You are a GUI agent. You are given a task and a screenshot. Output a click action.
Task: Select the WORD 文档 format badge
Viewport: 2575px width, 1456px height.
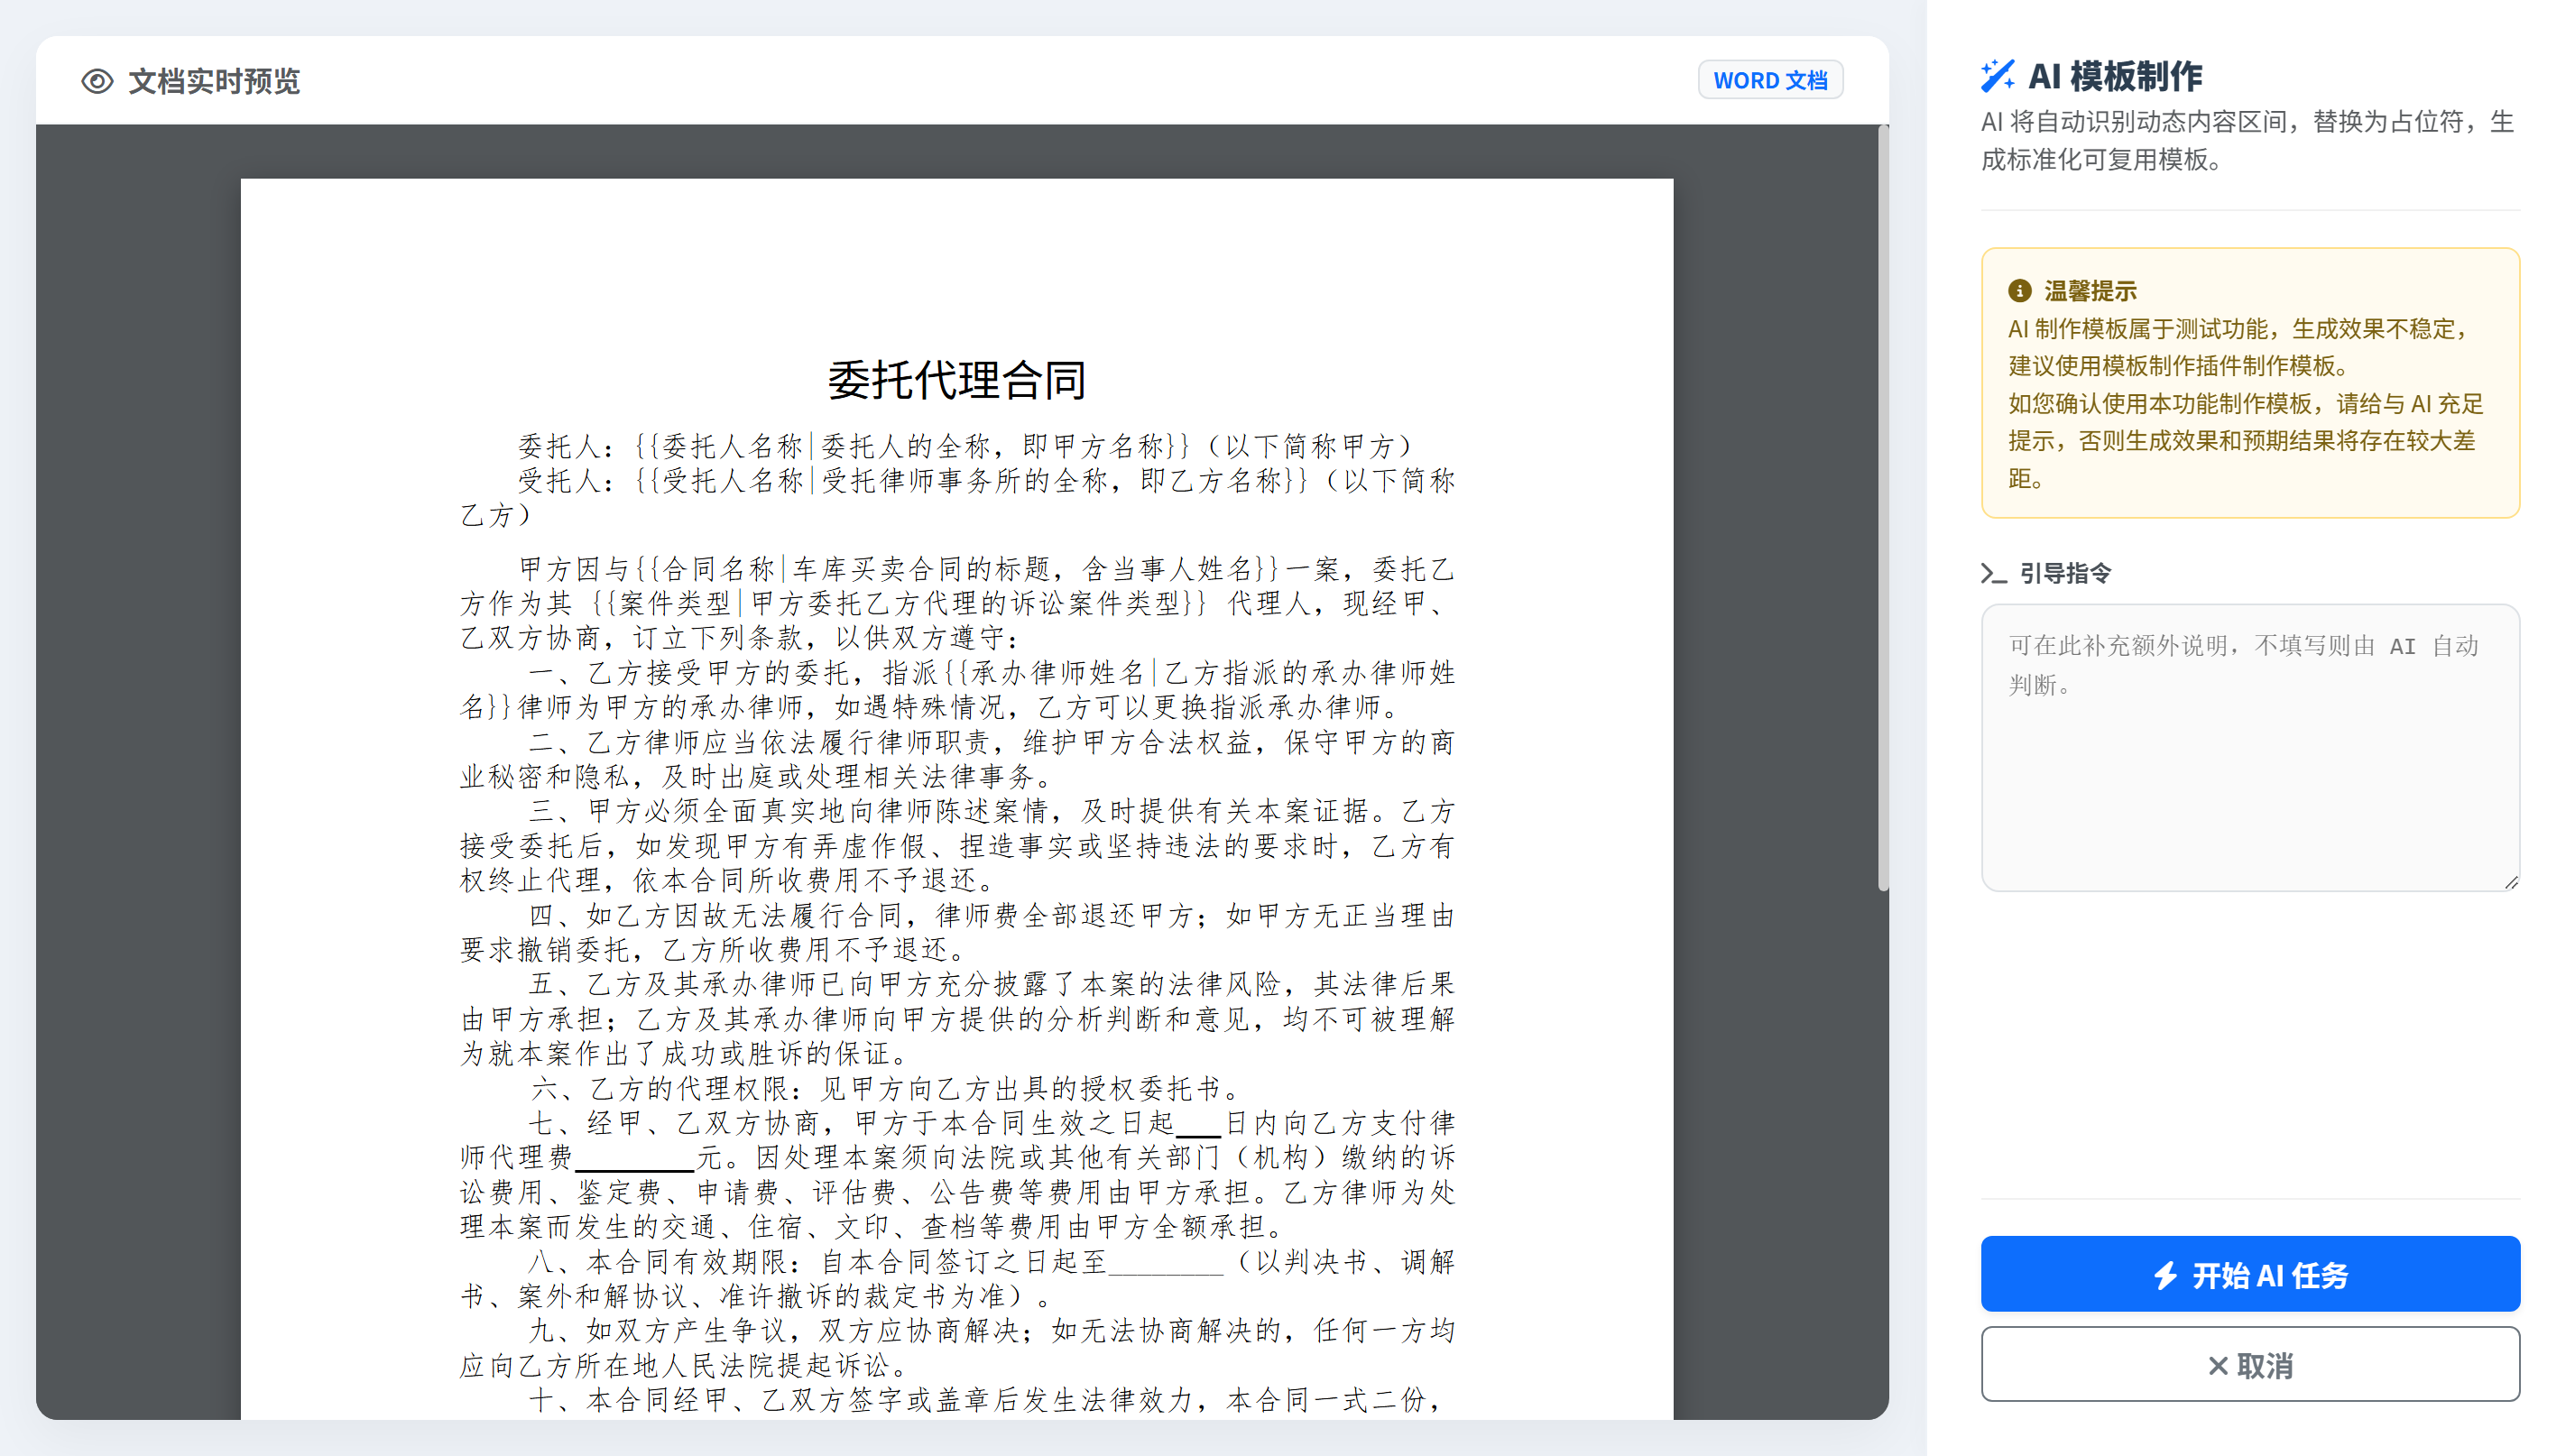1770,80
